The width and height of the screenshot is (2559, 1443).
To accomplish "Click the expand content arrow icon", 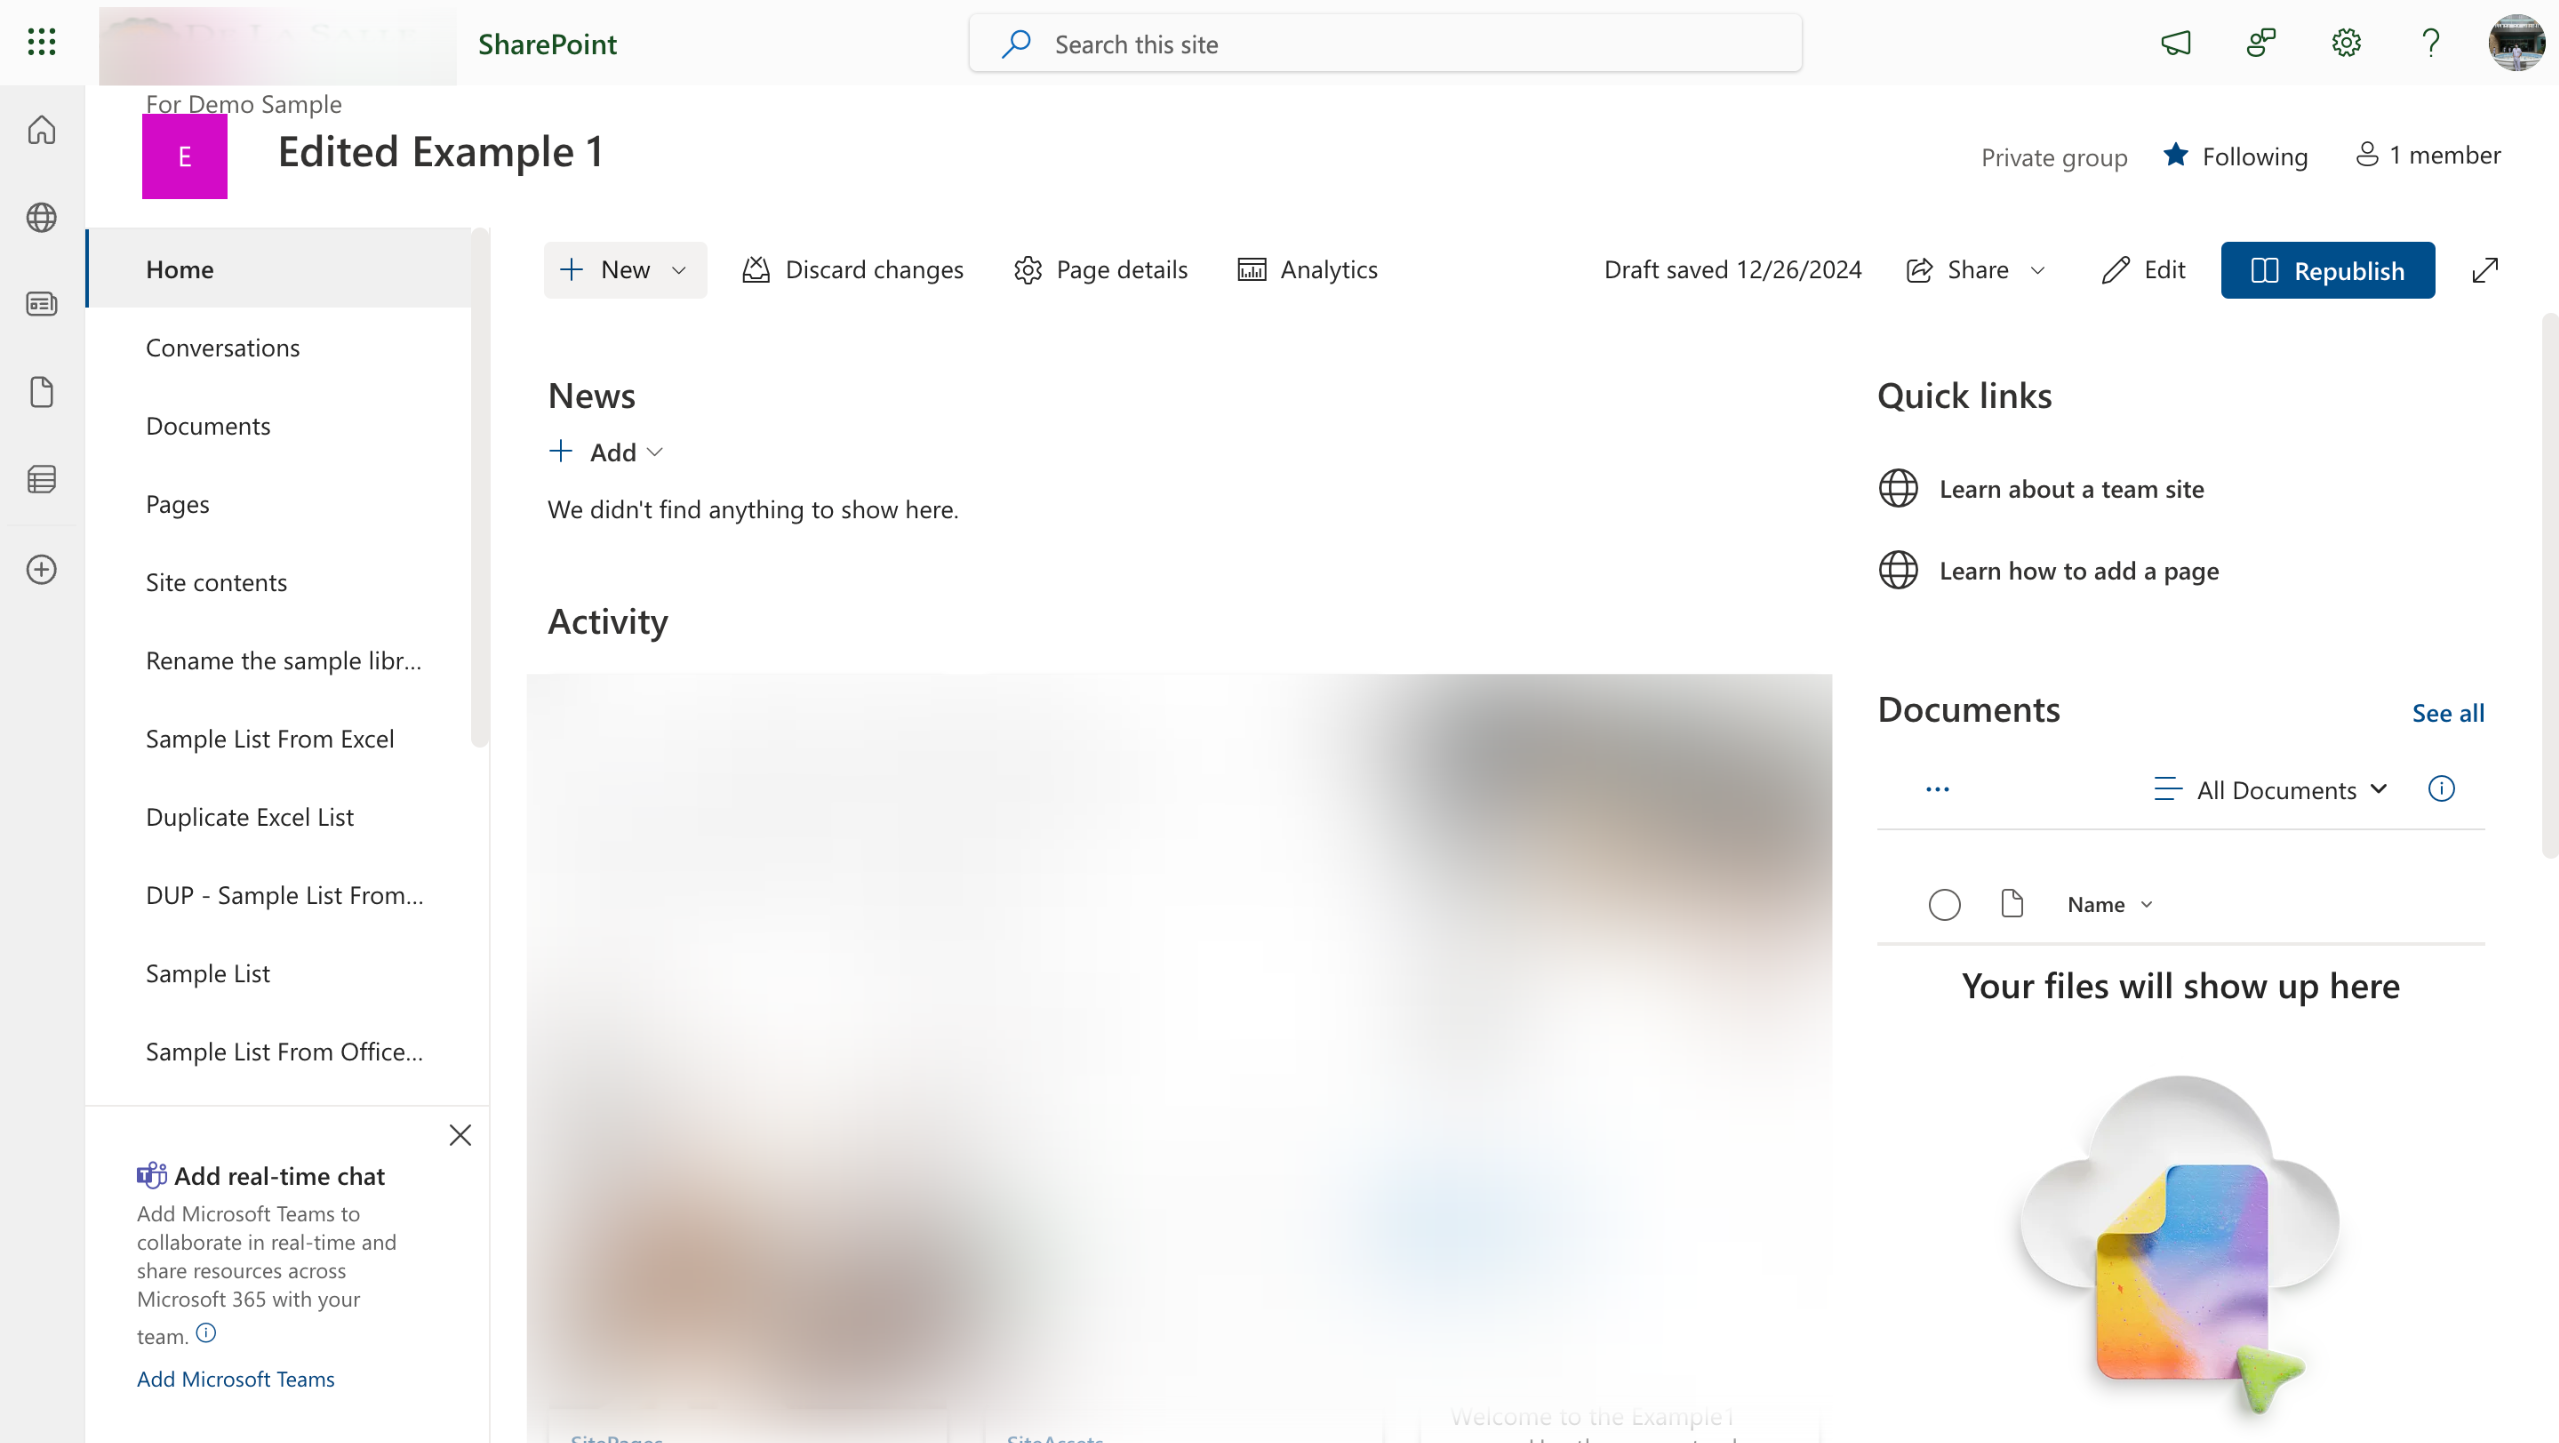I will tap(2485, 270).
